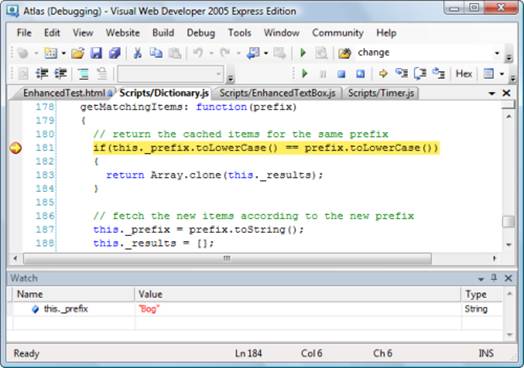
Task: Click the Step Out icon
Action: click(438, 74)
